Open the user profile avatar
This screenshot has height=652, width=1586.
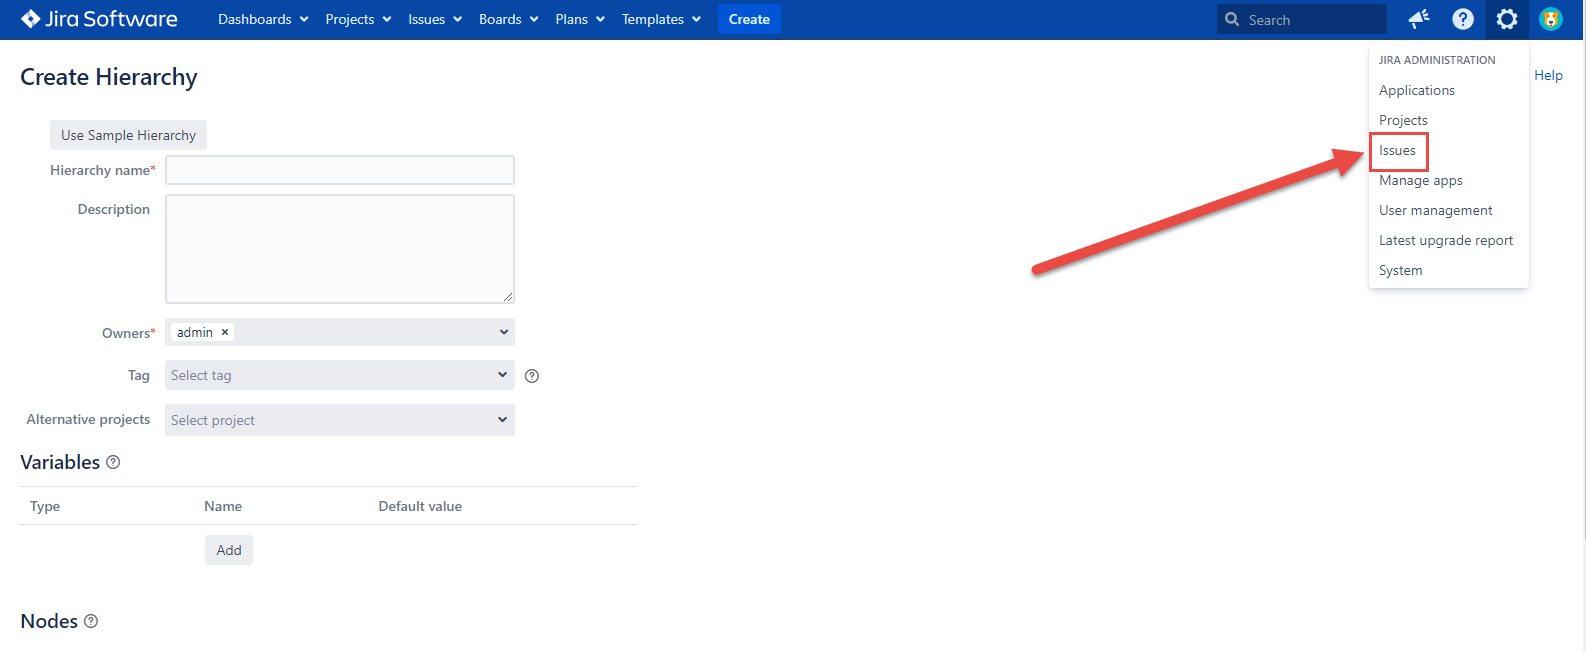[x=1550, y=19]
